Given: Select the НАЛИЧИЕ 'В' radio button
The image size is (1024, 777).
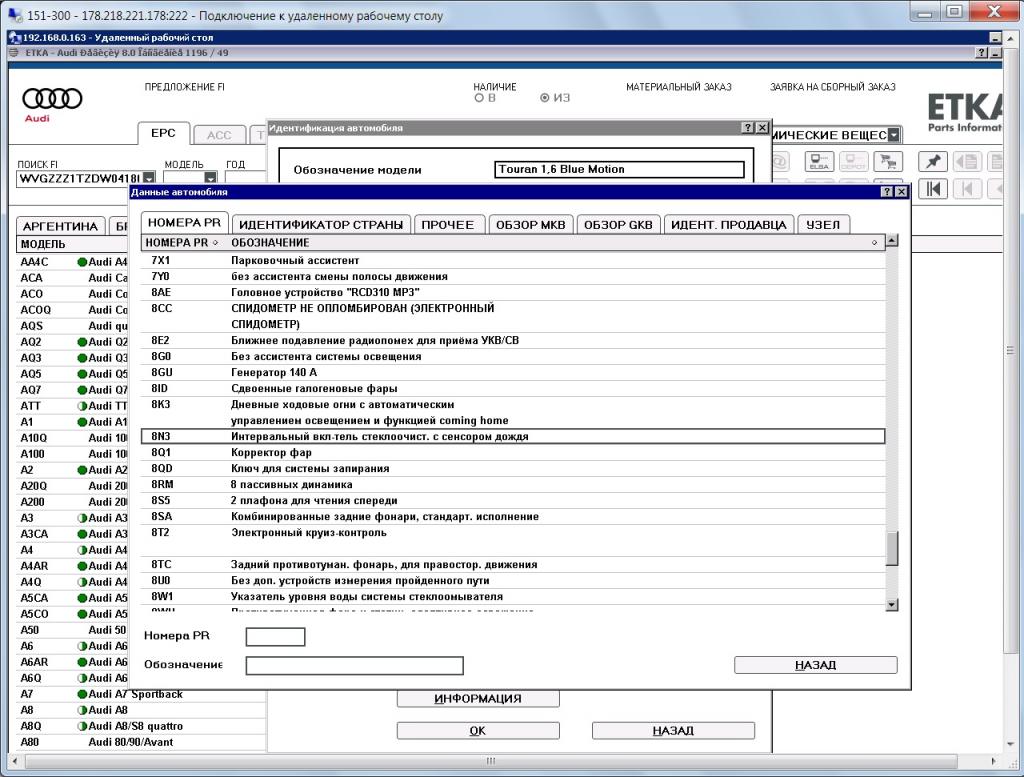Looking at the screenshot, I should pos(479,98).
